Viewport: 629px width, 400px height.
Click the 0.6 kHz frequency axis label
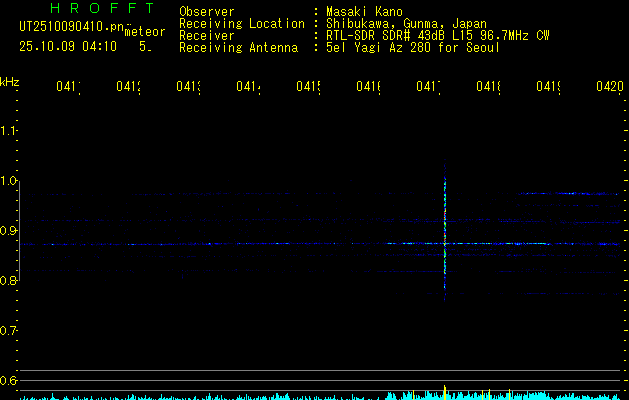point(9,381)
